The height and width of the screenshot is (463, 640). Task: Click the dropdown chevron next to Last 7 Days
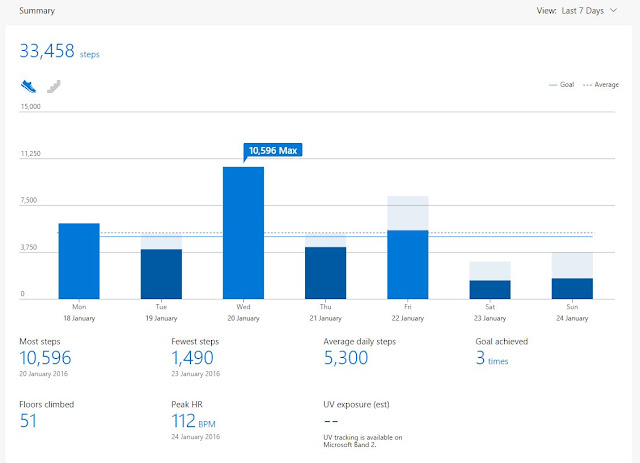pyautogui.click(x=613, y=11)
